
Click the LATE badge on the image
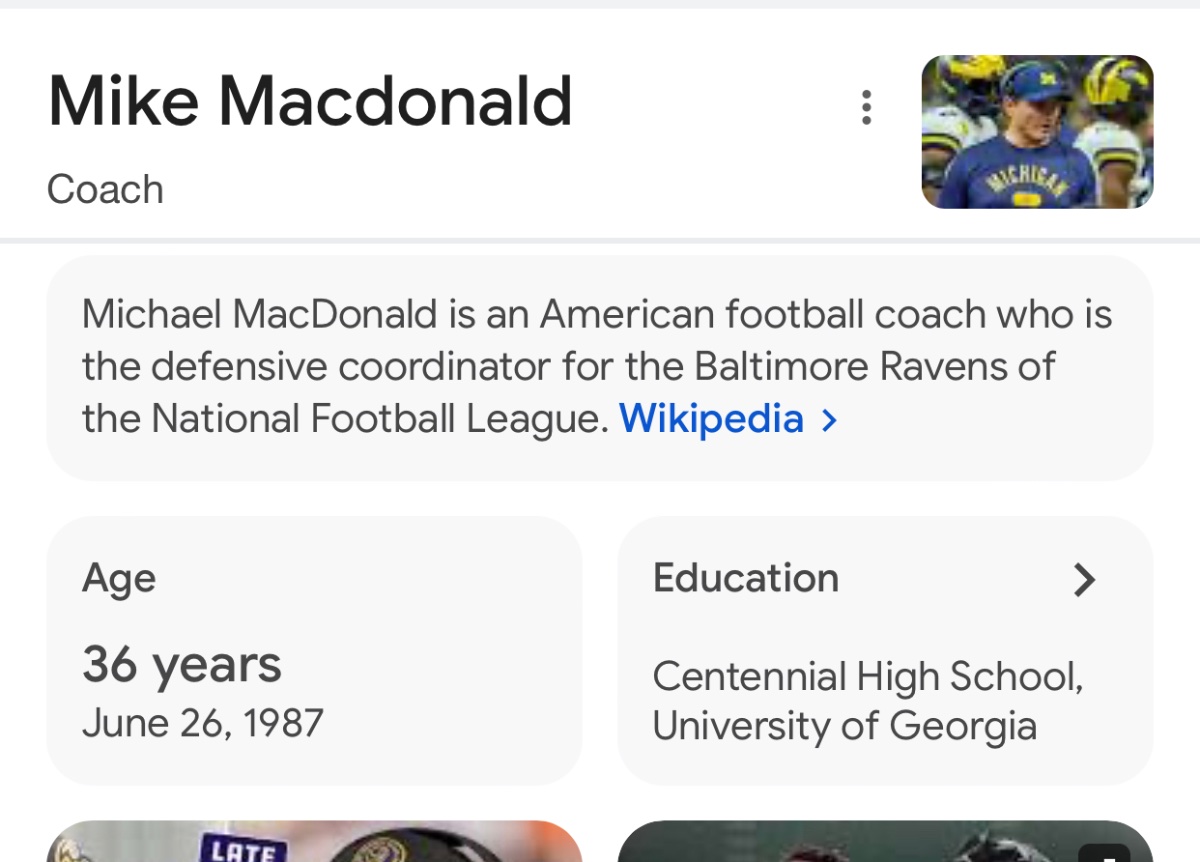246,850
